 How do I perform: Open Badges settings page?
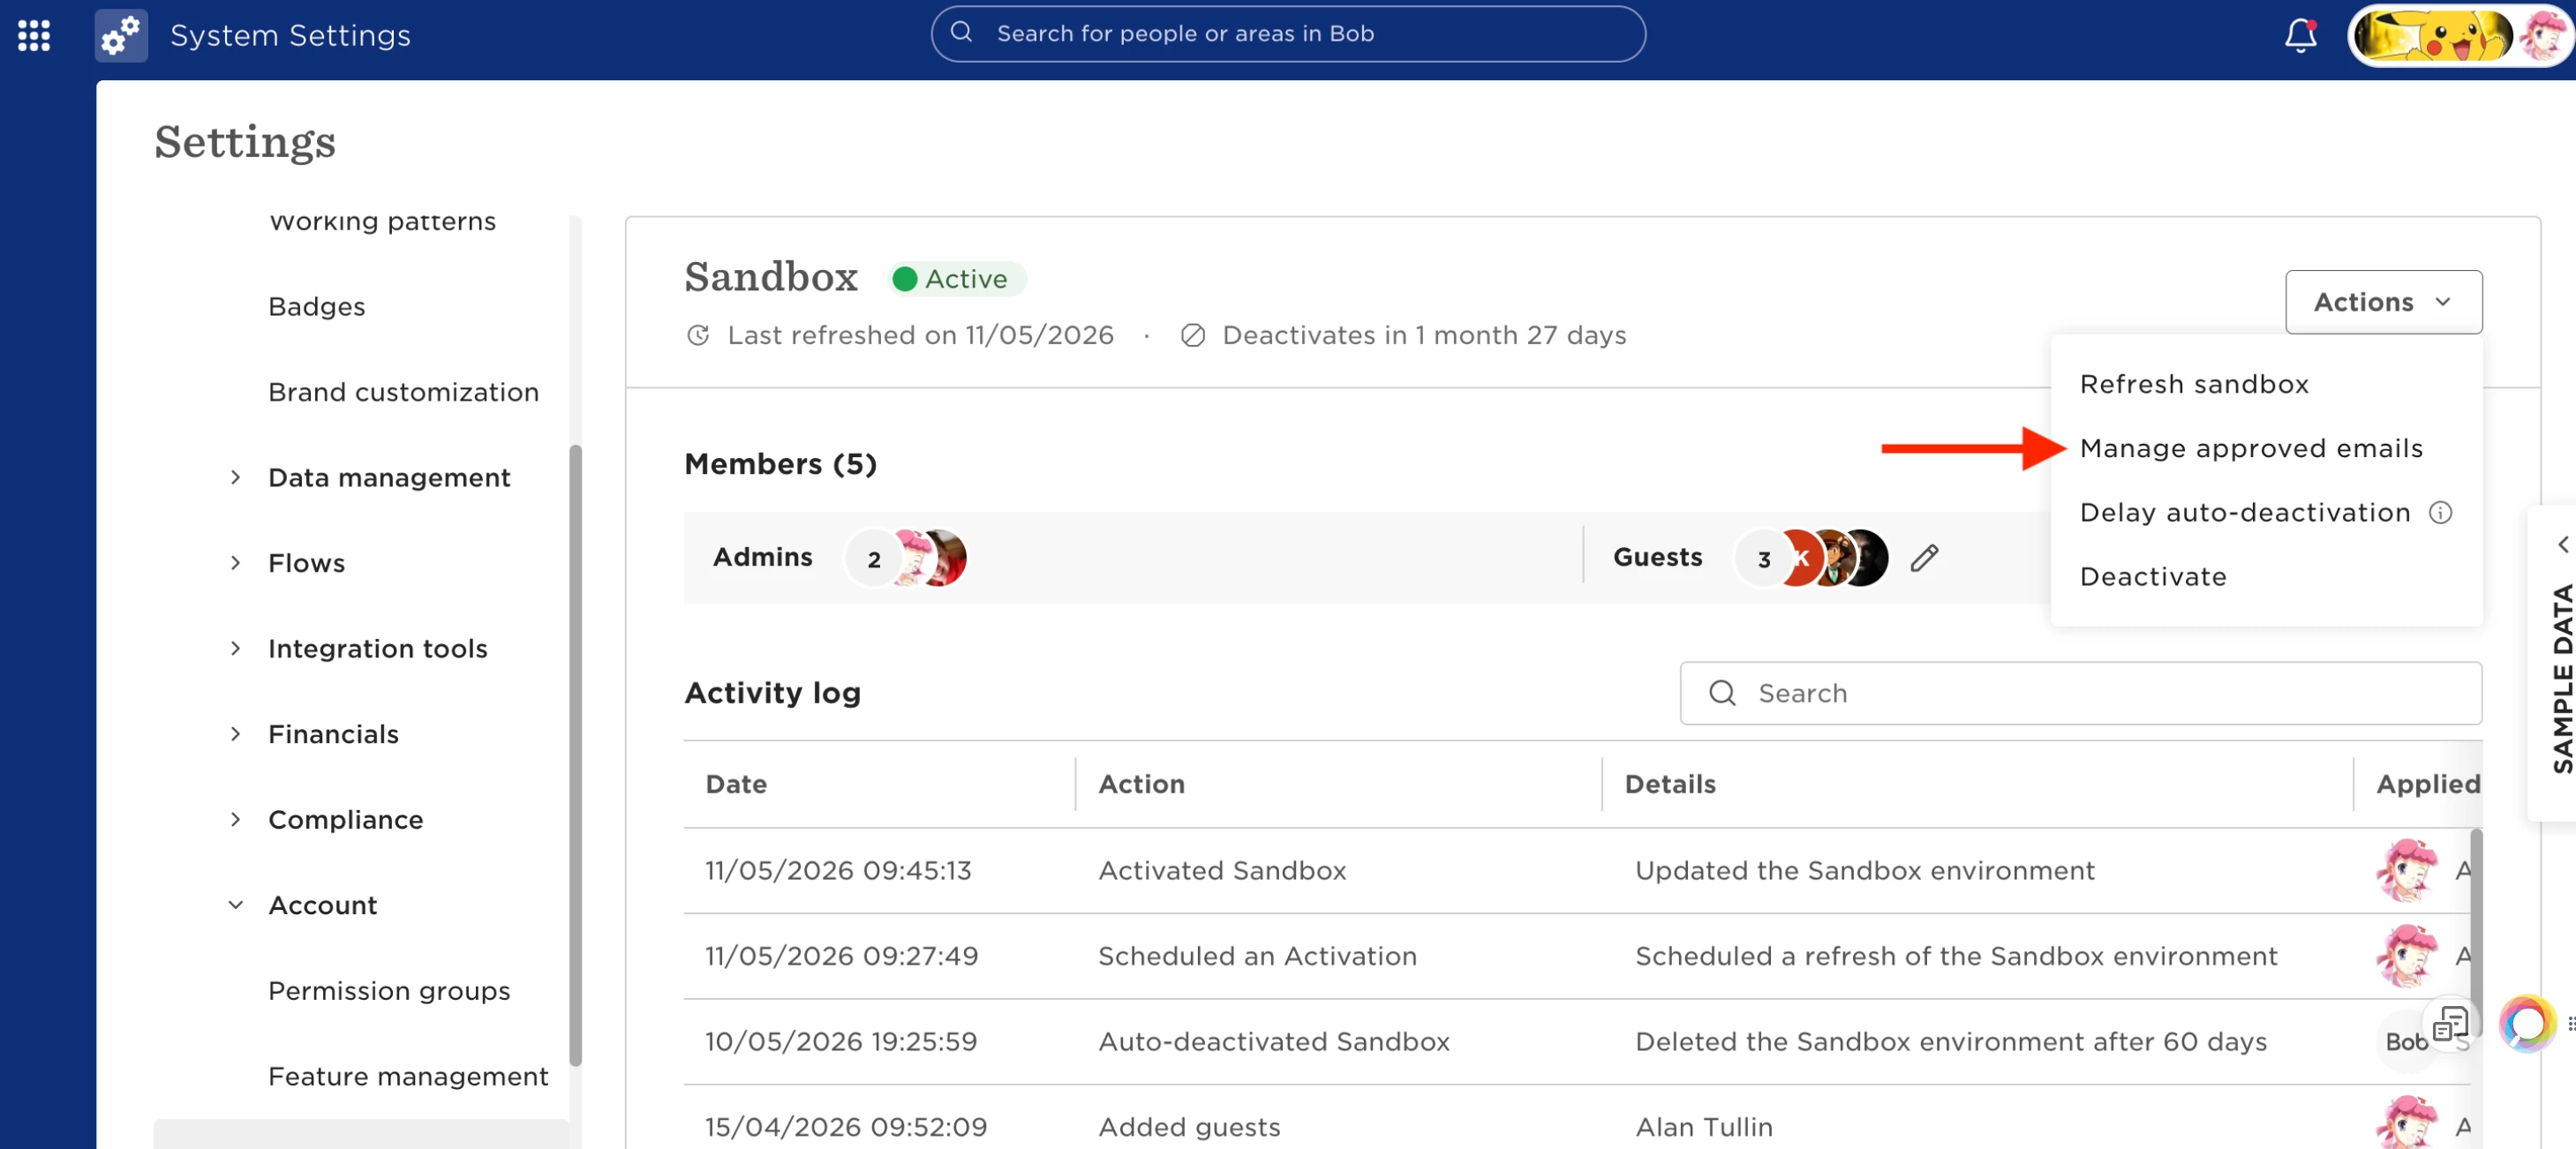tap(316, 307)
